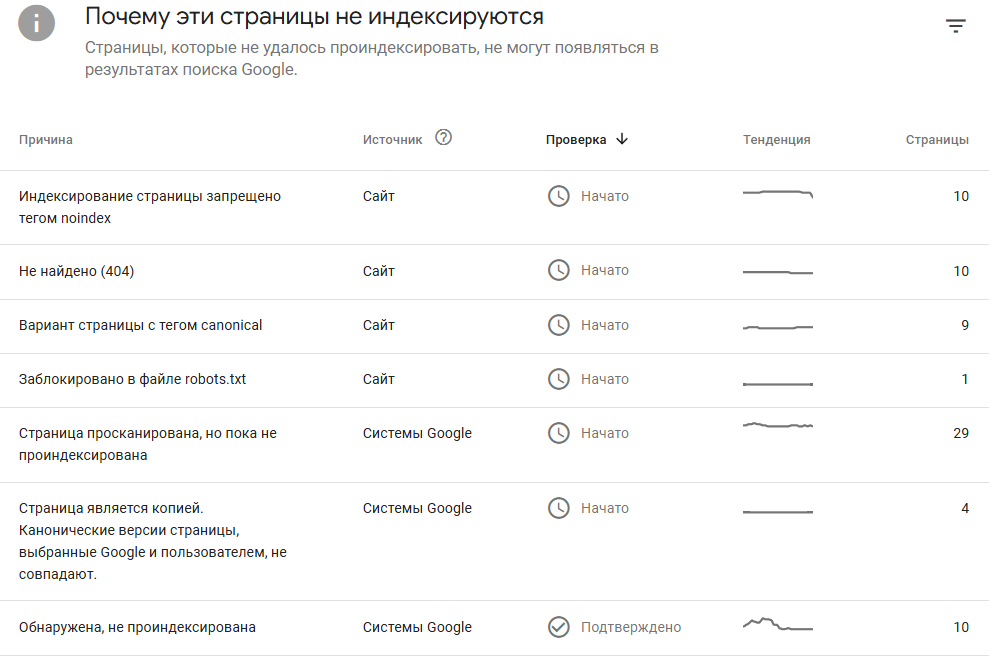Click the trend sparkline in the Обнаружена row

(x=778, y=625)
